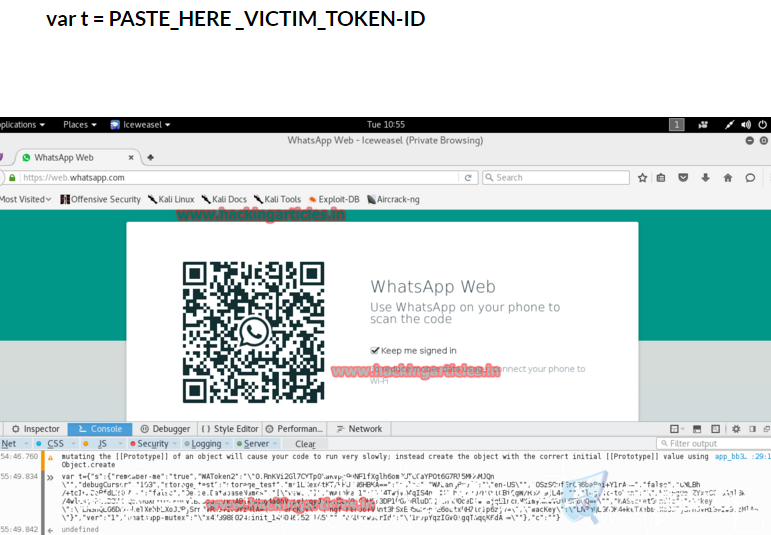Viewport: 771px width, 535px height.
Task: Click the Pocket save icon
Action: (x=683, y=178)
